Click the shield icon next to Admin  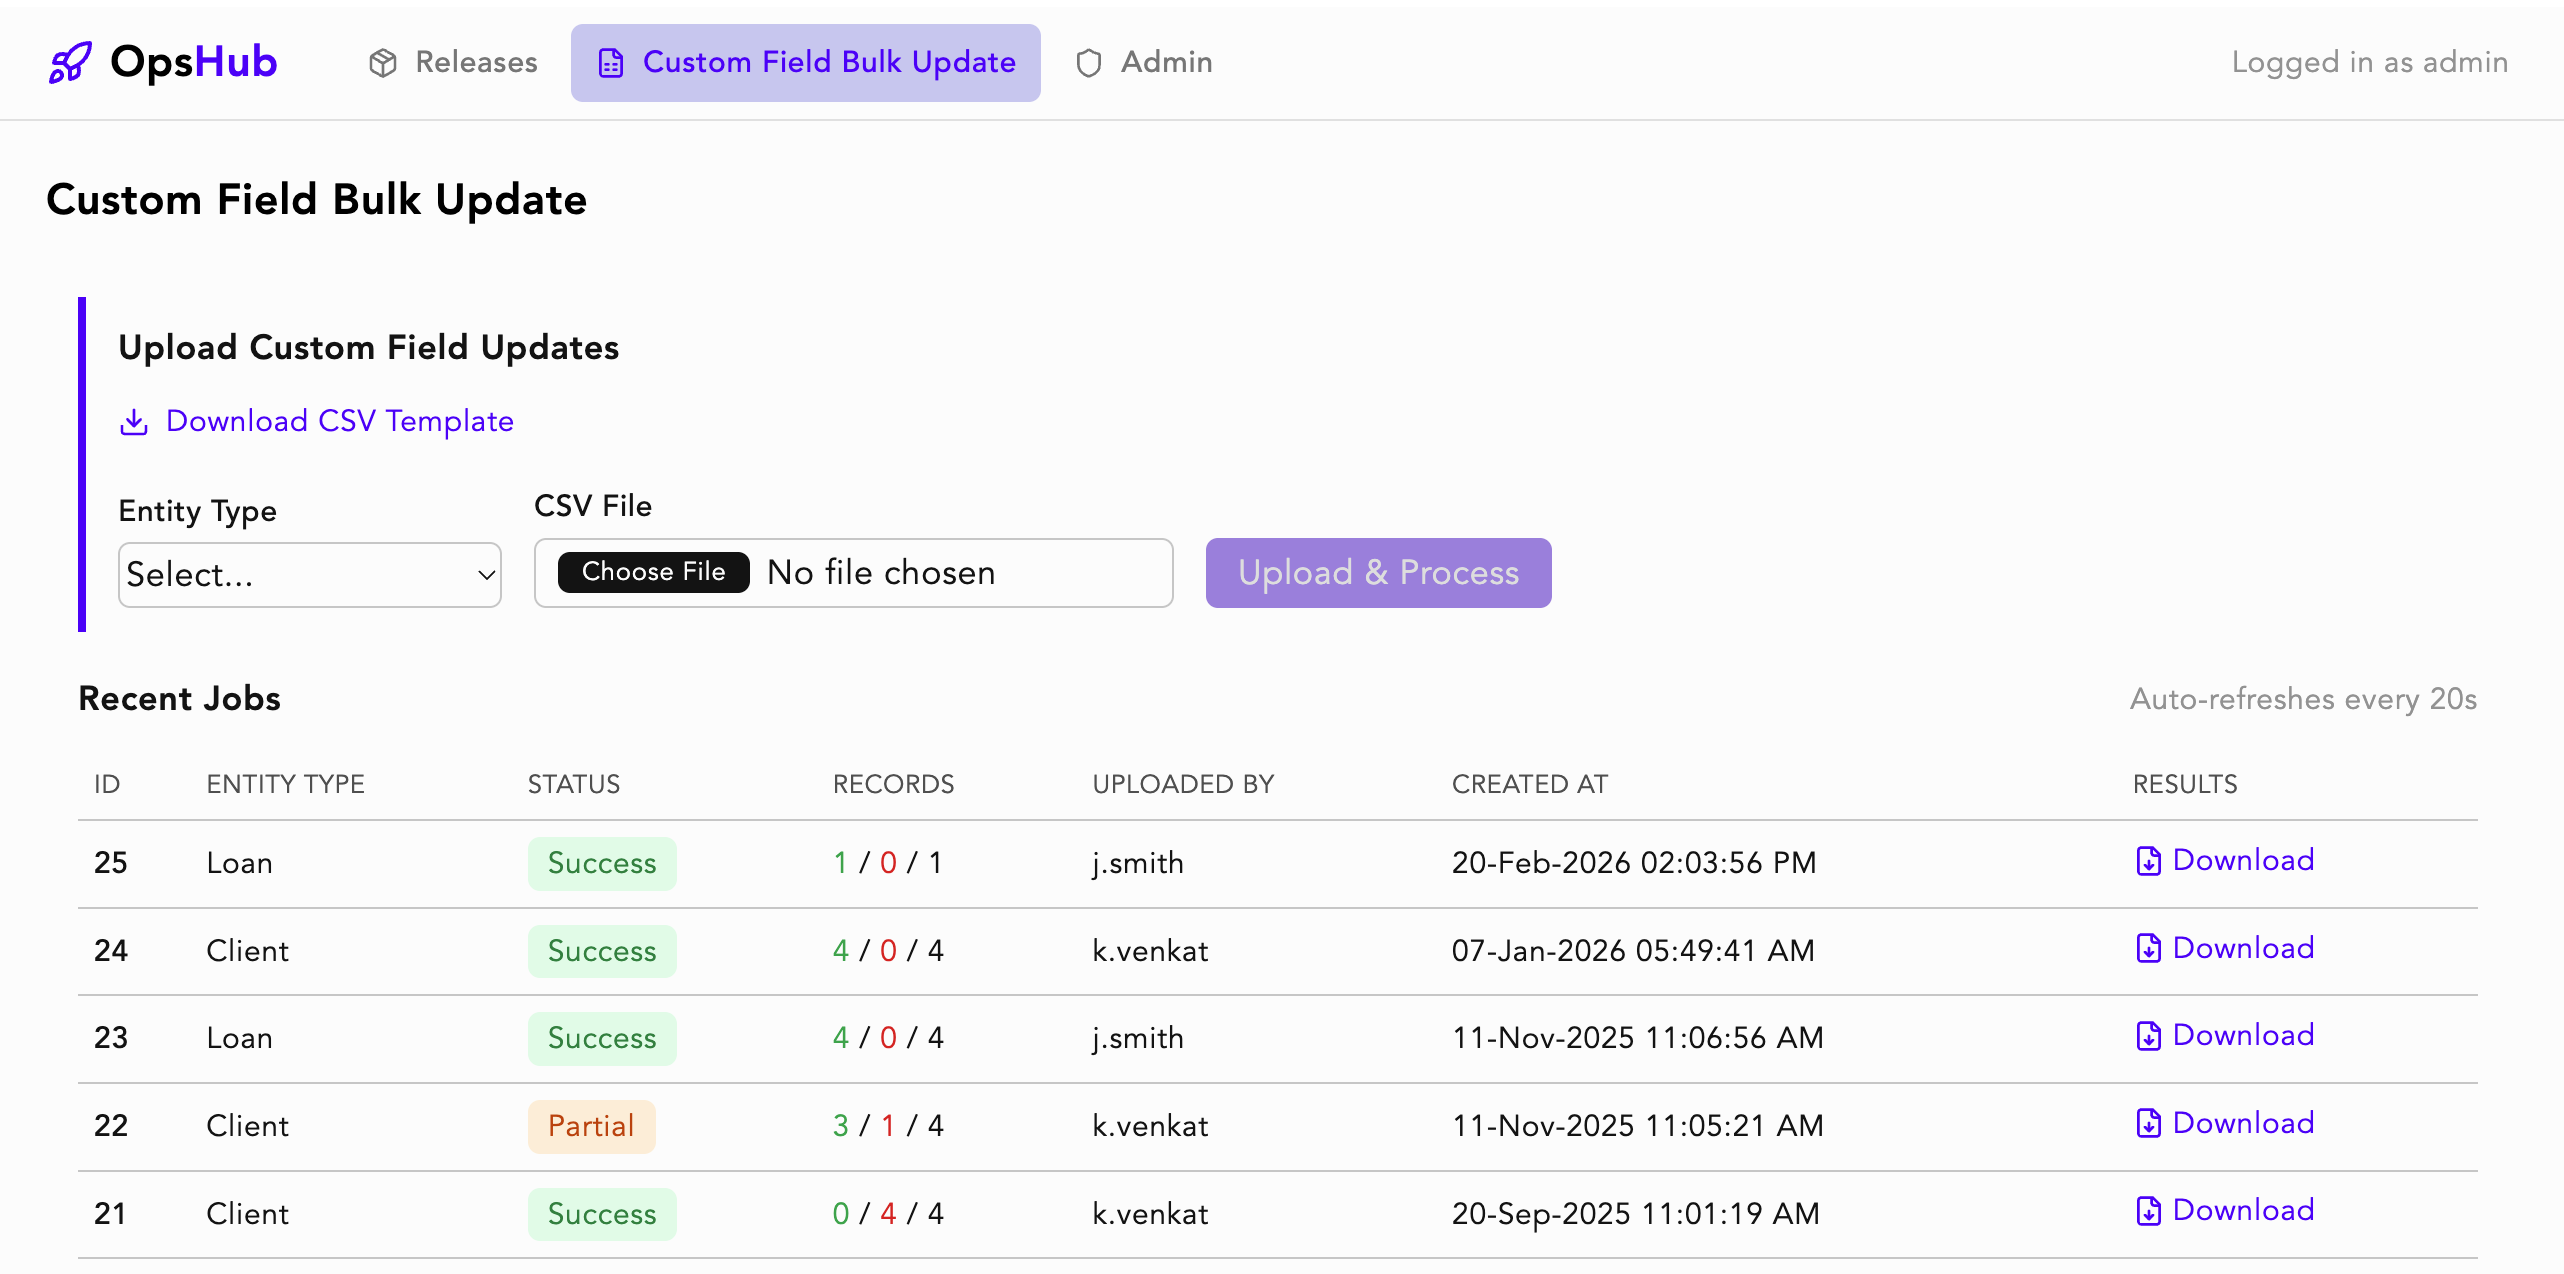click(1089, 62)
